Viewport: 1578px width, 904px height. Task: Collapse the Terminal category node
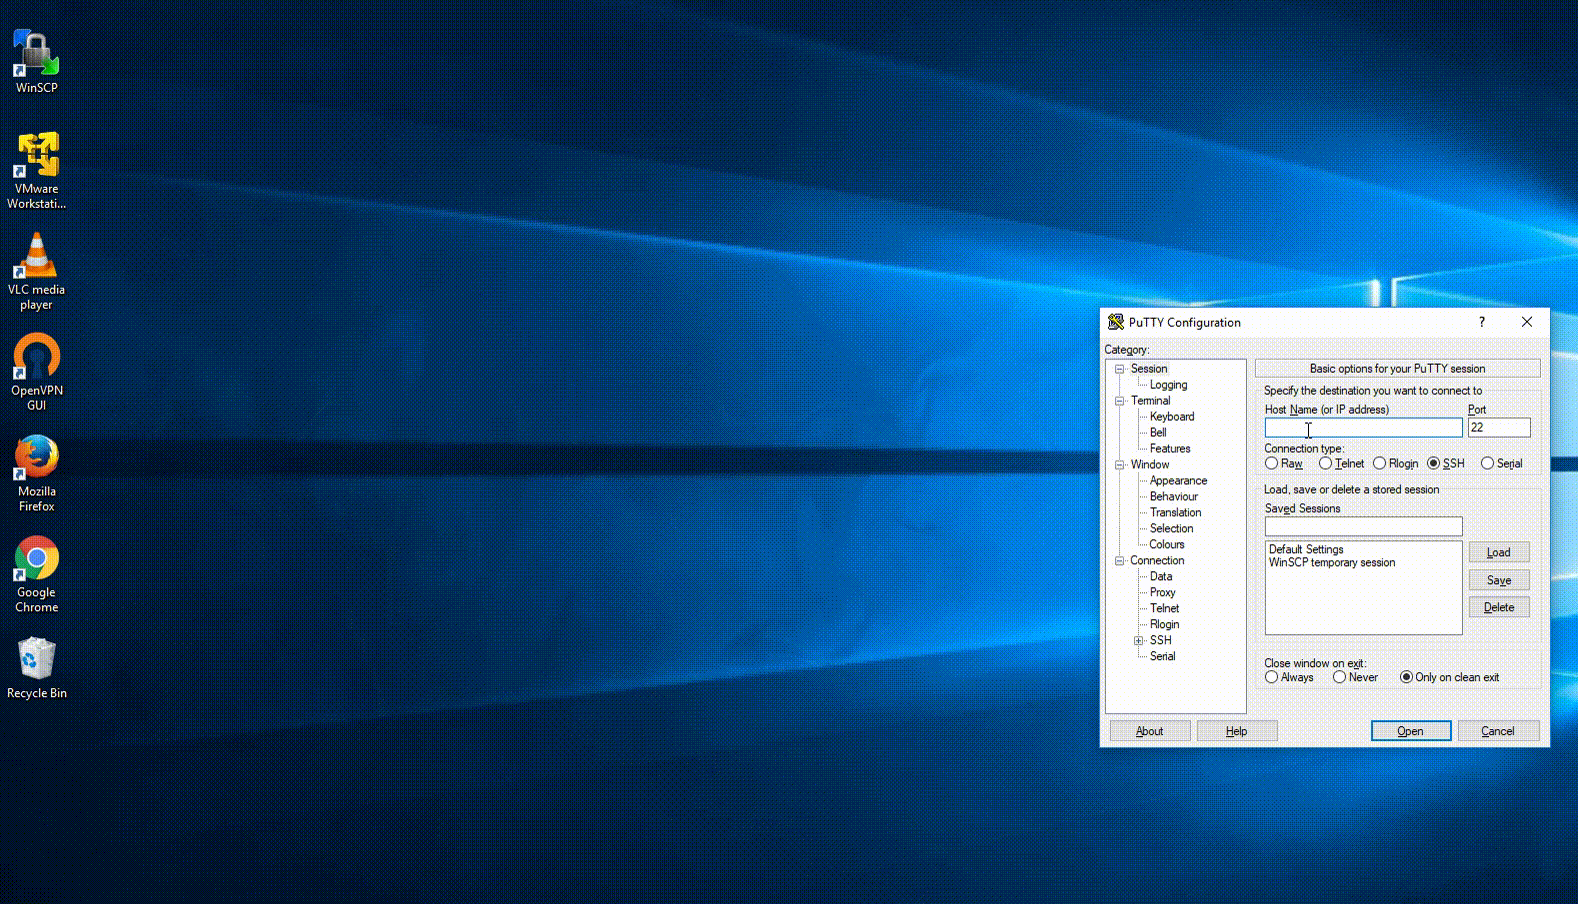pos(1120,401)
